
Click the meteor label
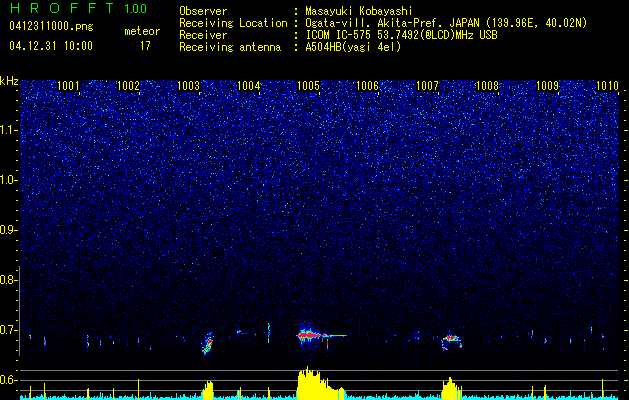pos(142,31)
